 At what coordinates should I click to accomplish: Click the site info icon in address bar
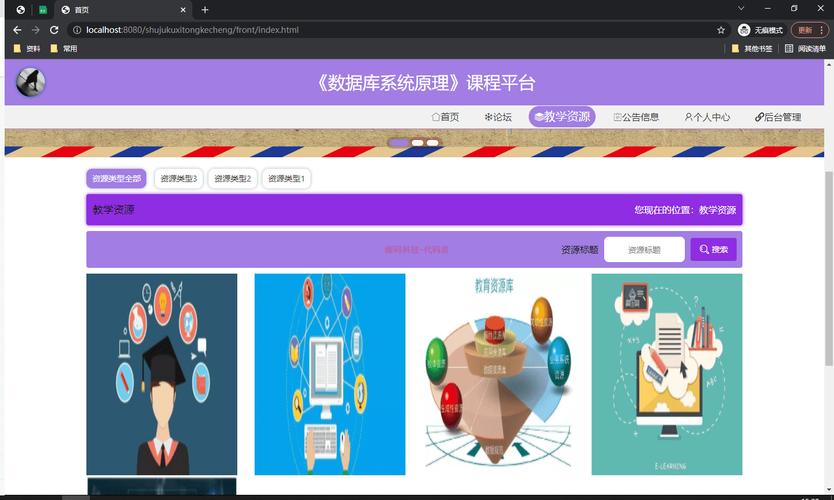[77, 30]
